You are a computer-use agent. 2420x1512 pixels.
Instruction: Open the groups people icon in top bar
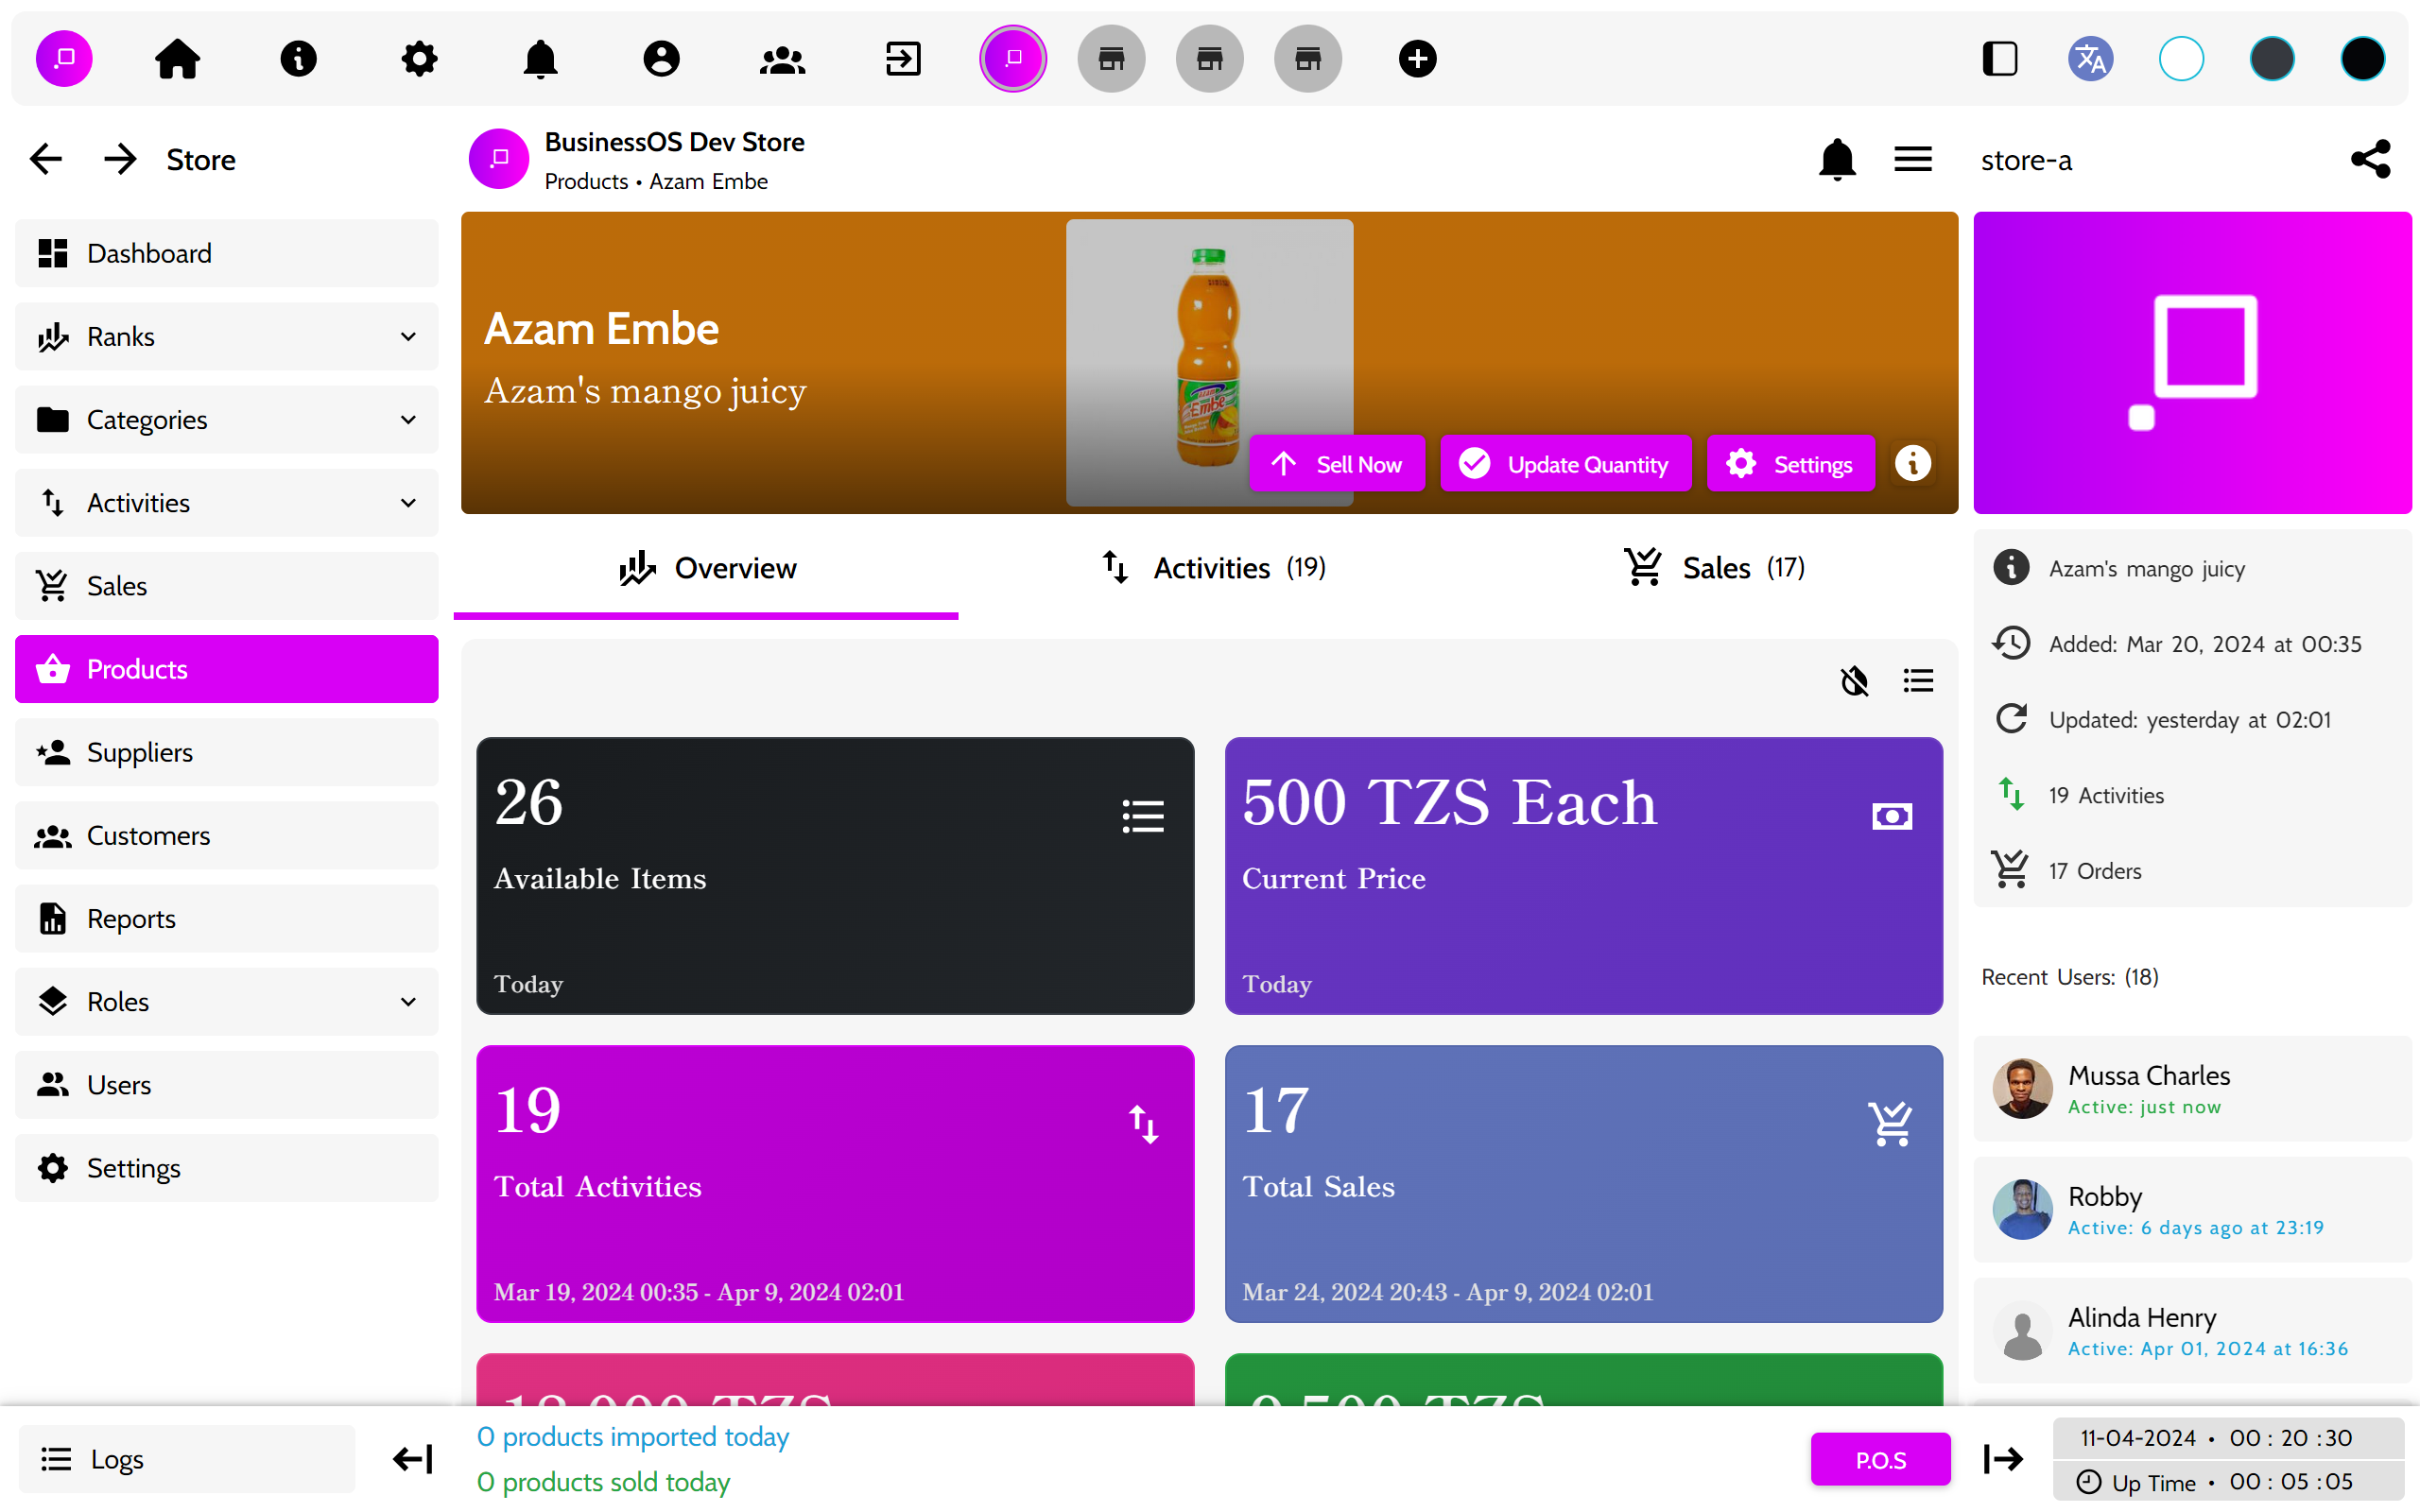(x=782, y=59)
